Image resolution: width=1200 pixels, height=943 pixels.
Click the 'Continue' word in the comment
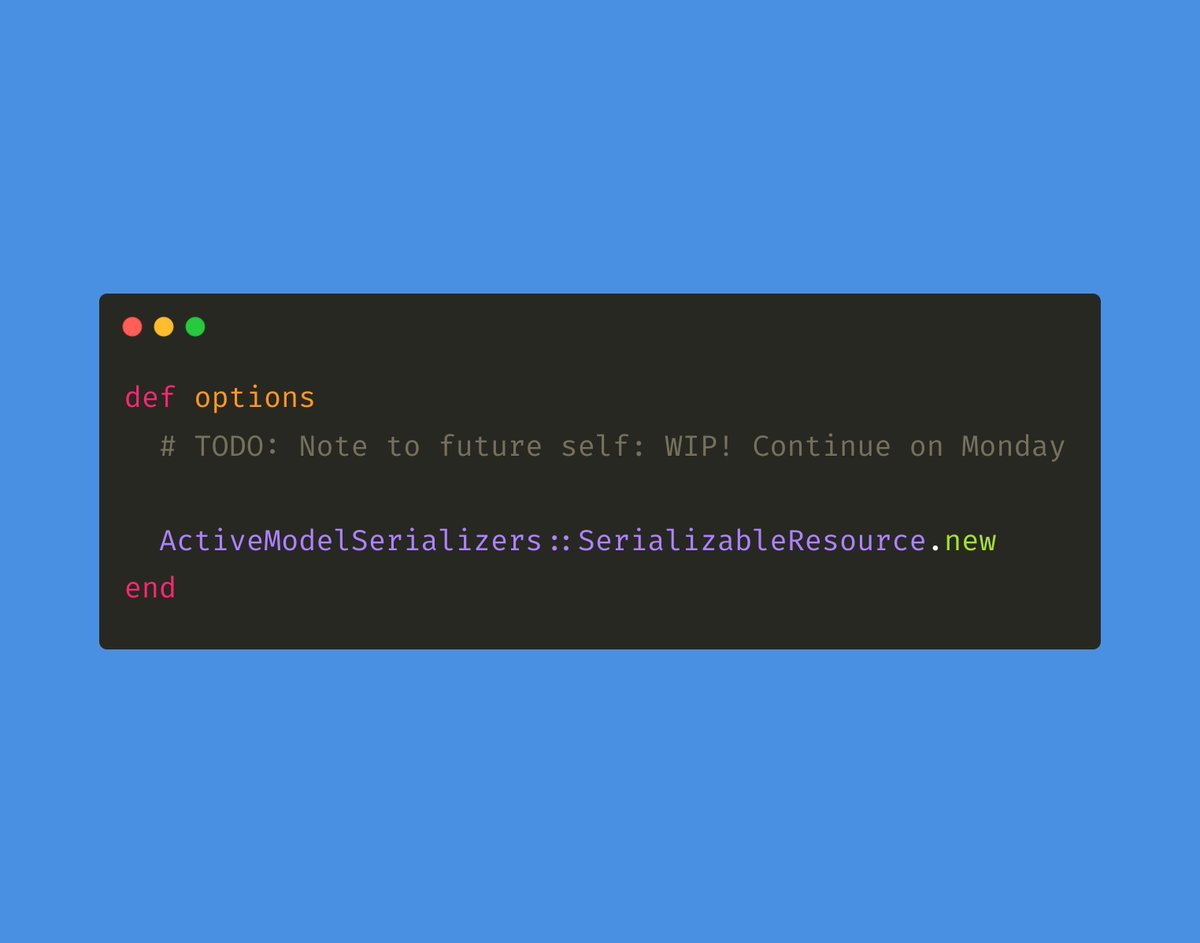821,446
